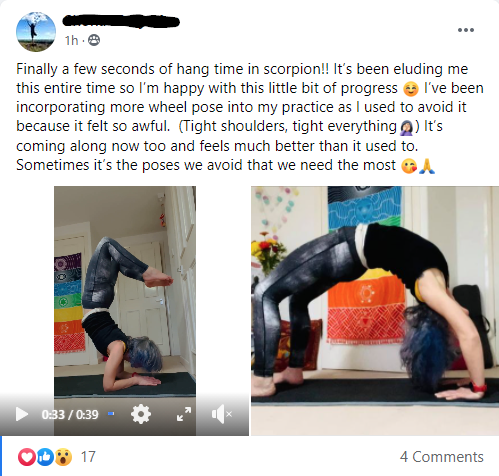Open video settings gear
499x476 pixels.
pyautogui.click(x=141, y=414)
